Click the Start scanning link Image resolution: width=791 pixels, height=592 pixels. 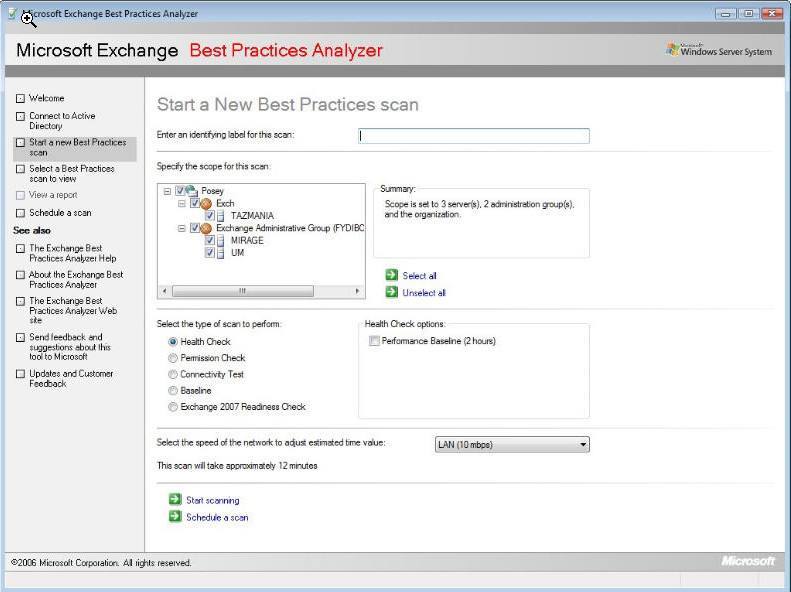(213, 500)
